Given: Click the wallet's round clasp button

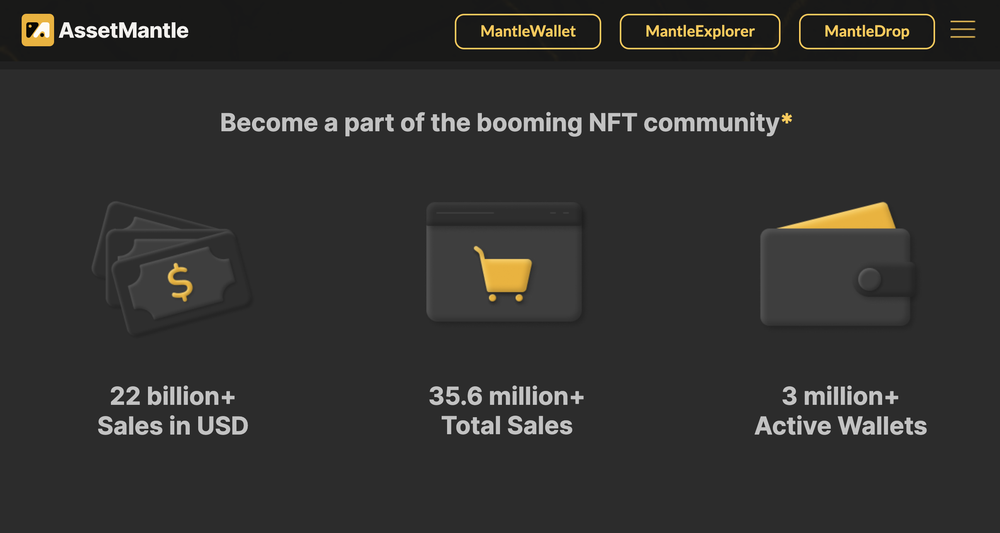Looking at the screenshot, I should click(870, 279).
